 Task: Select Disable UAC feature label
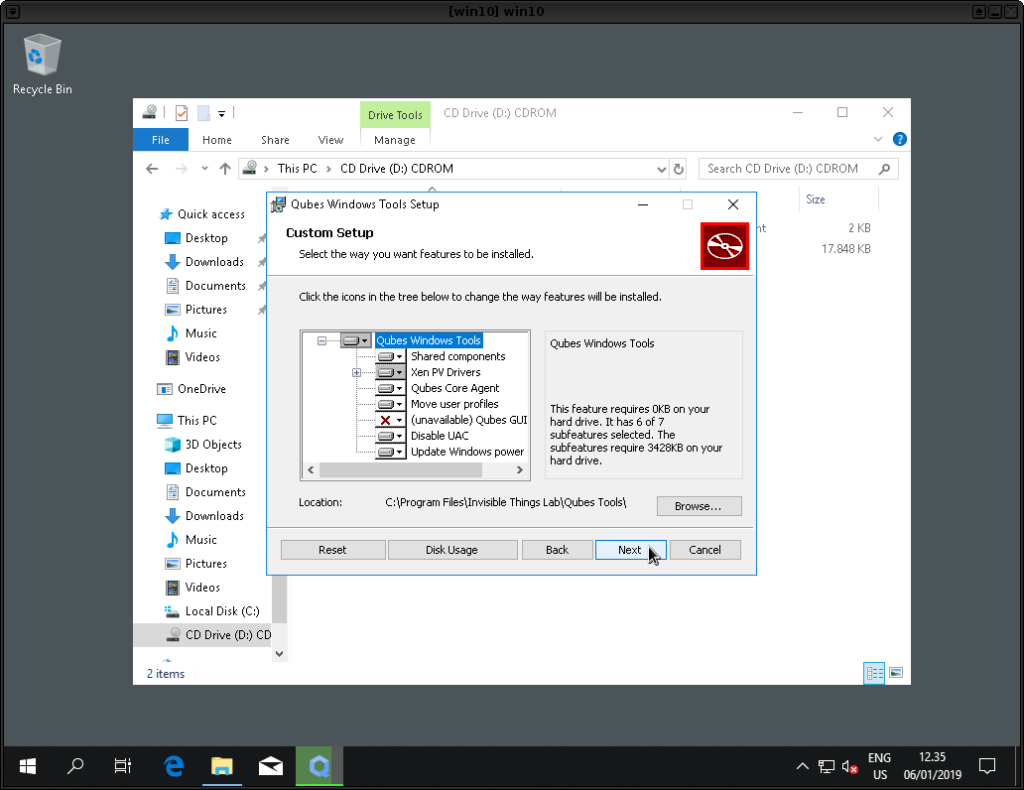440,436
